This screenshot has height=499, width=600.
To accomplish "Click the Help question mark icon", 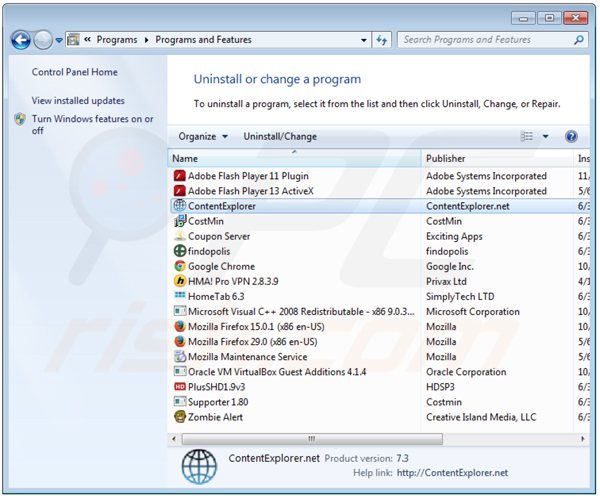I will (x=571, y=136).
